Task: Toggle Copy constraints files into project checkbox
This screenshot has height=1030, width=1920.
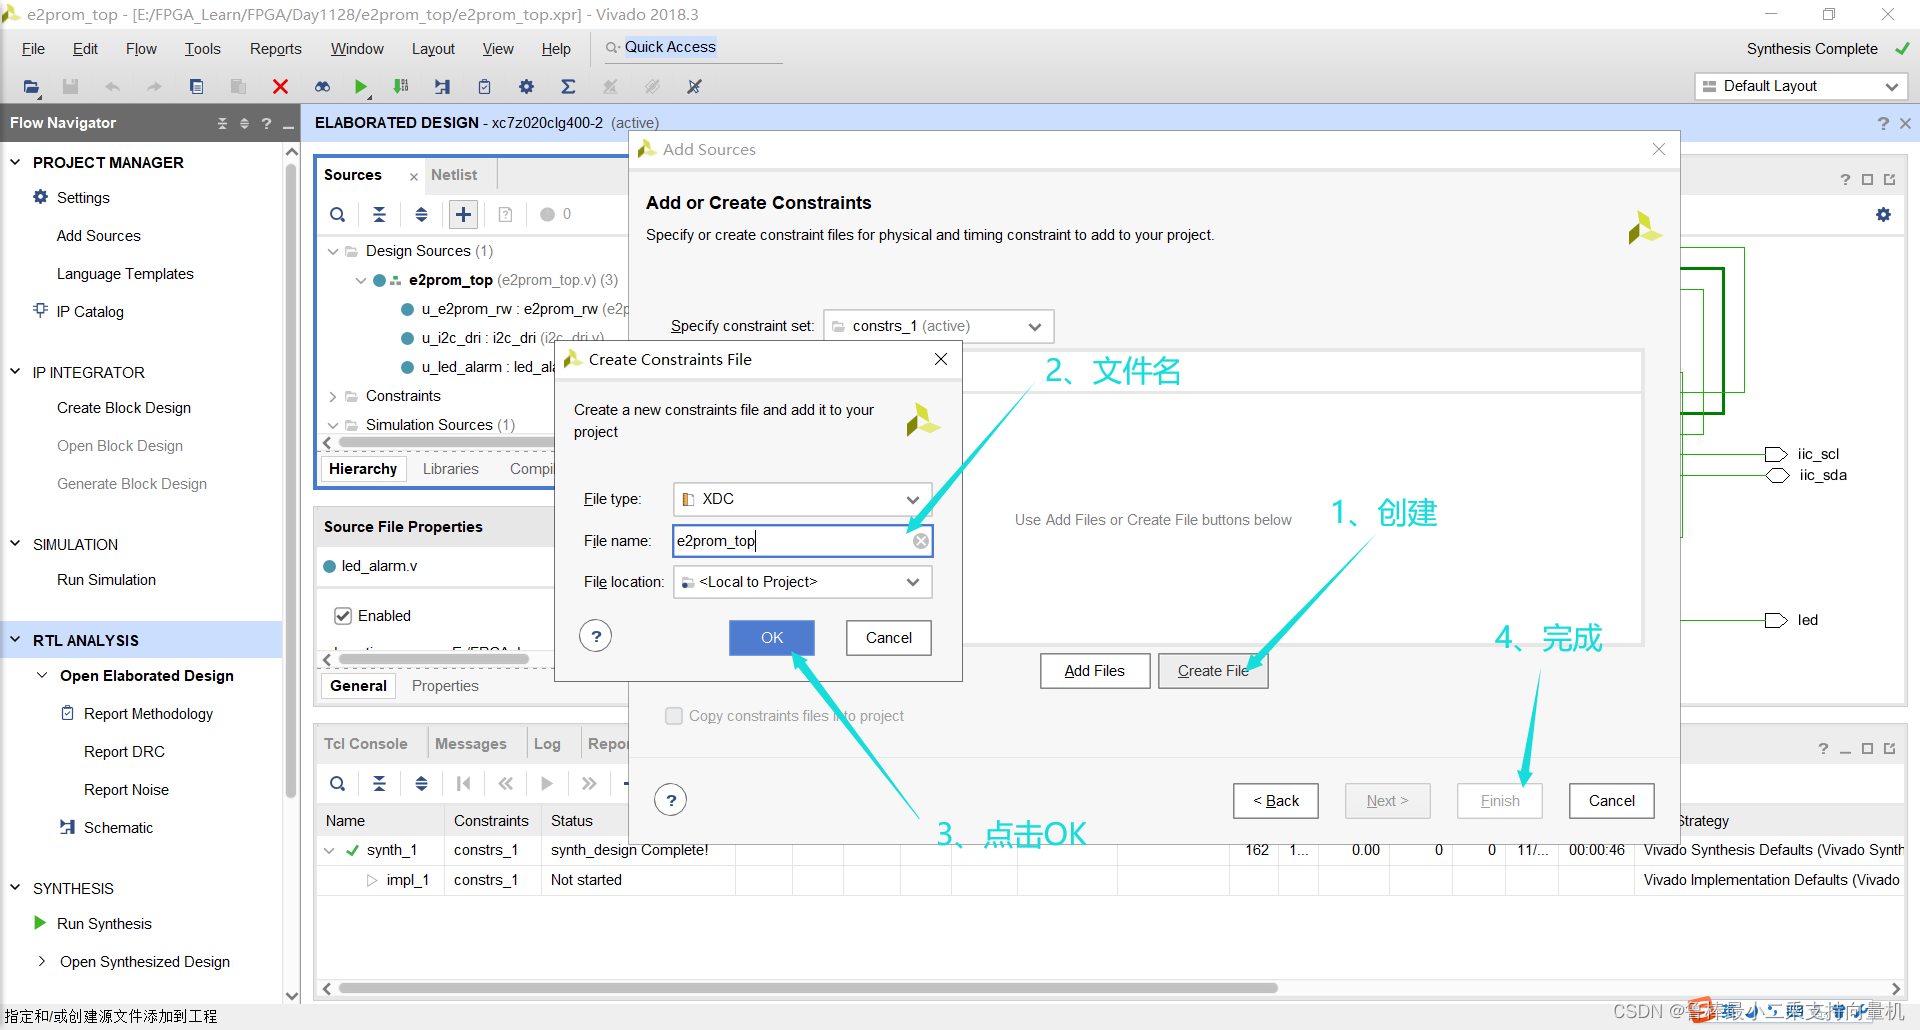Action: (674, 716)
